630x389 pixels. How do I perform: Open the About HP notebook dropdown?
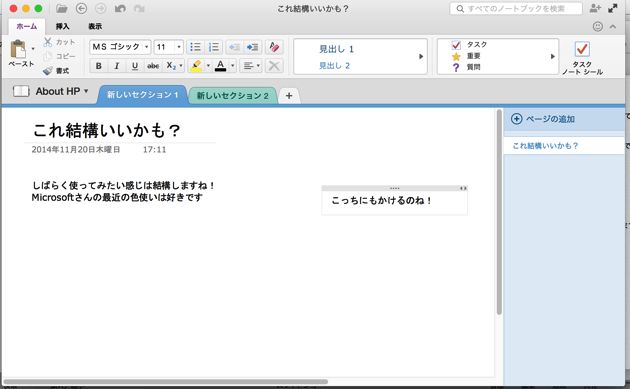click(62, 92)
